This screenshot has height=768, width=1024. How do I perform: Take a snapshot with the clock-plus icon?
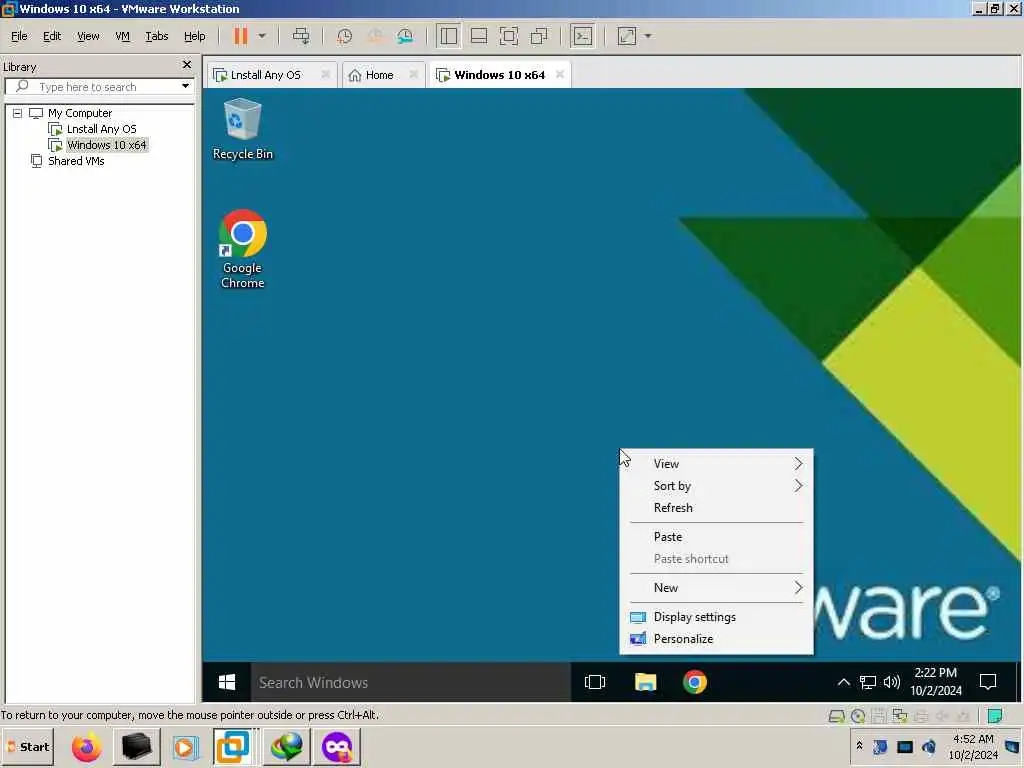pyautogui.click(x=344, y=36)
